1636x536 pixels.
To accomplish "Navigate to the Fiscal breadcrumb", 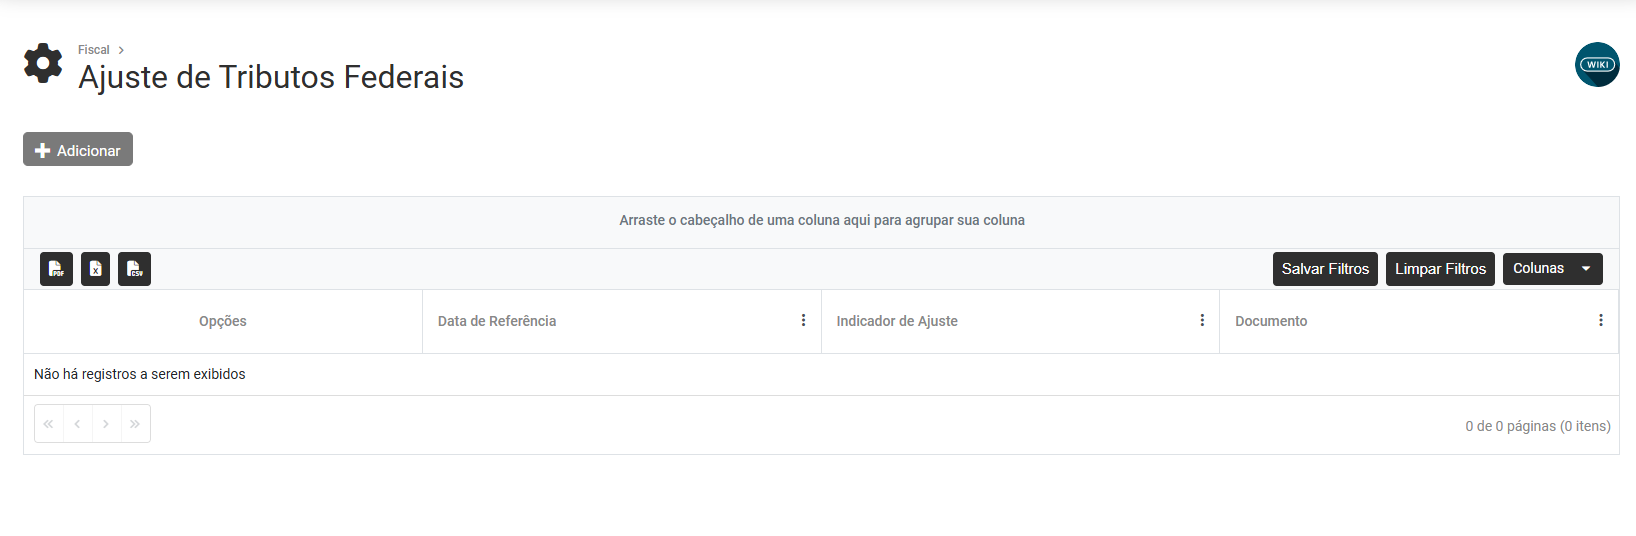I will 94,50.
